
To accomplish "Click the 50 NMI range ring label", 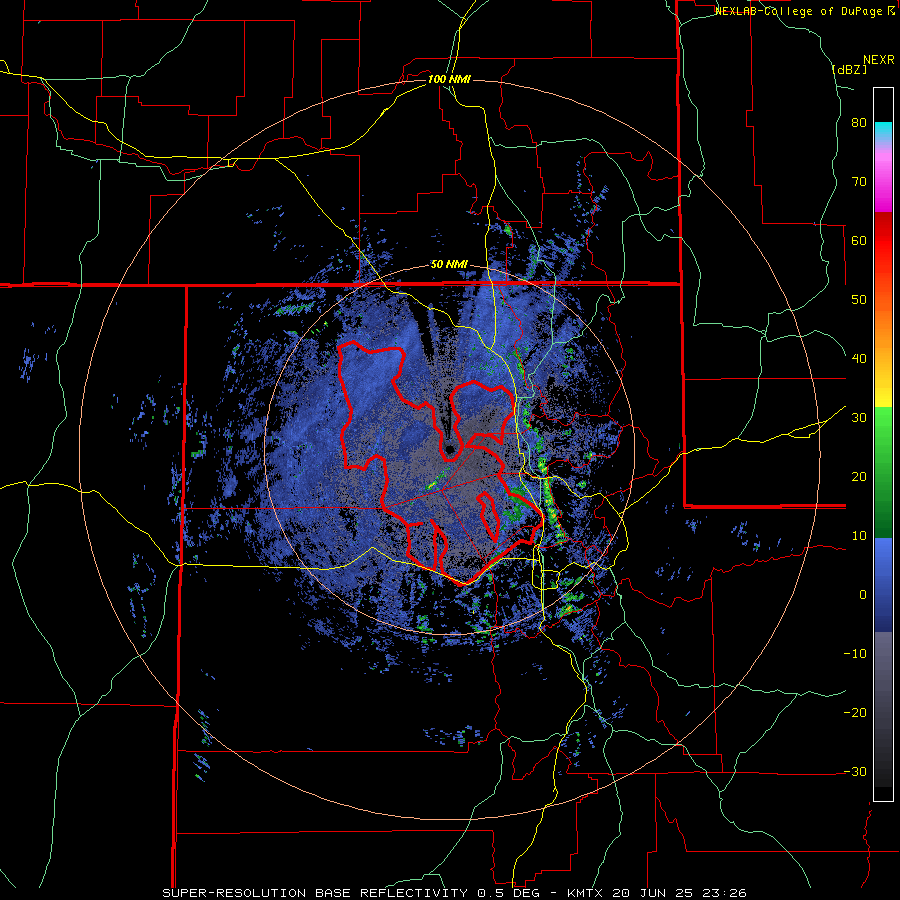I will click(x=449, y=265).
